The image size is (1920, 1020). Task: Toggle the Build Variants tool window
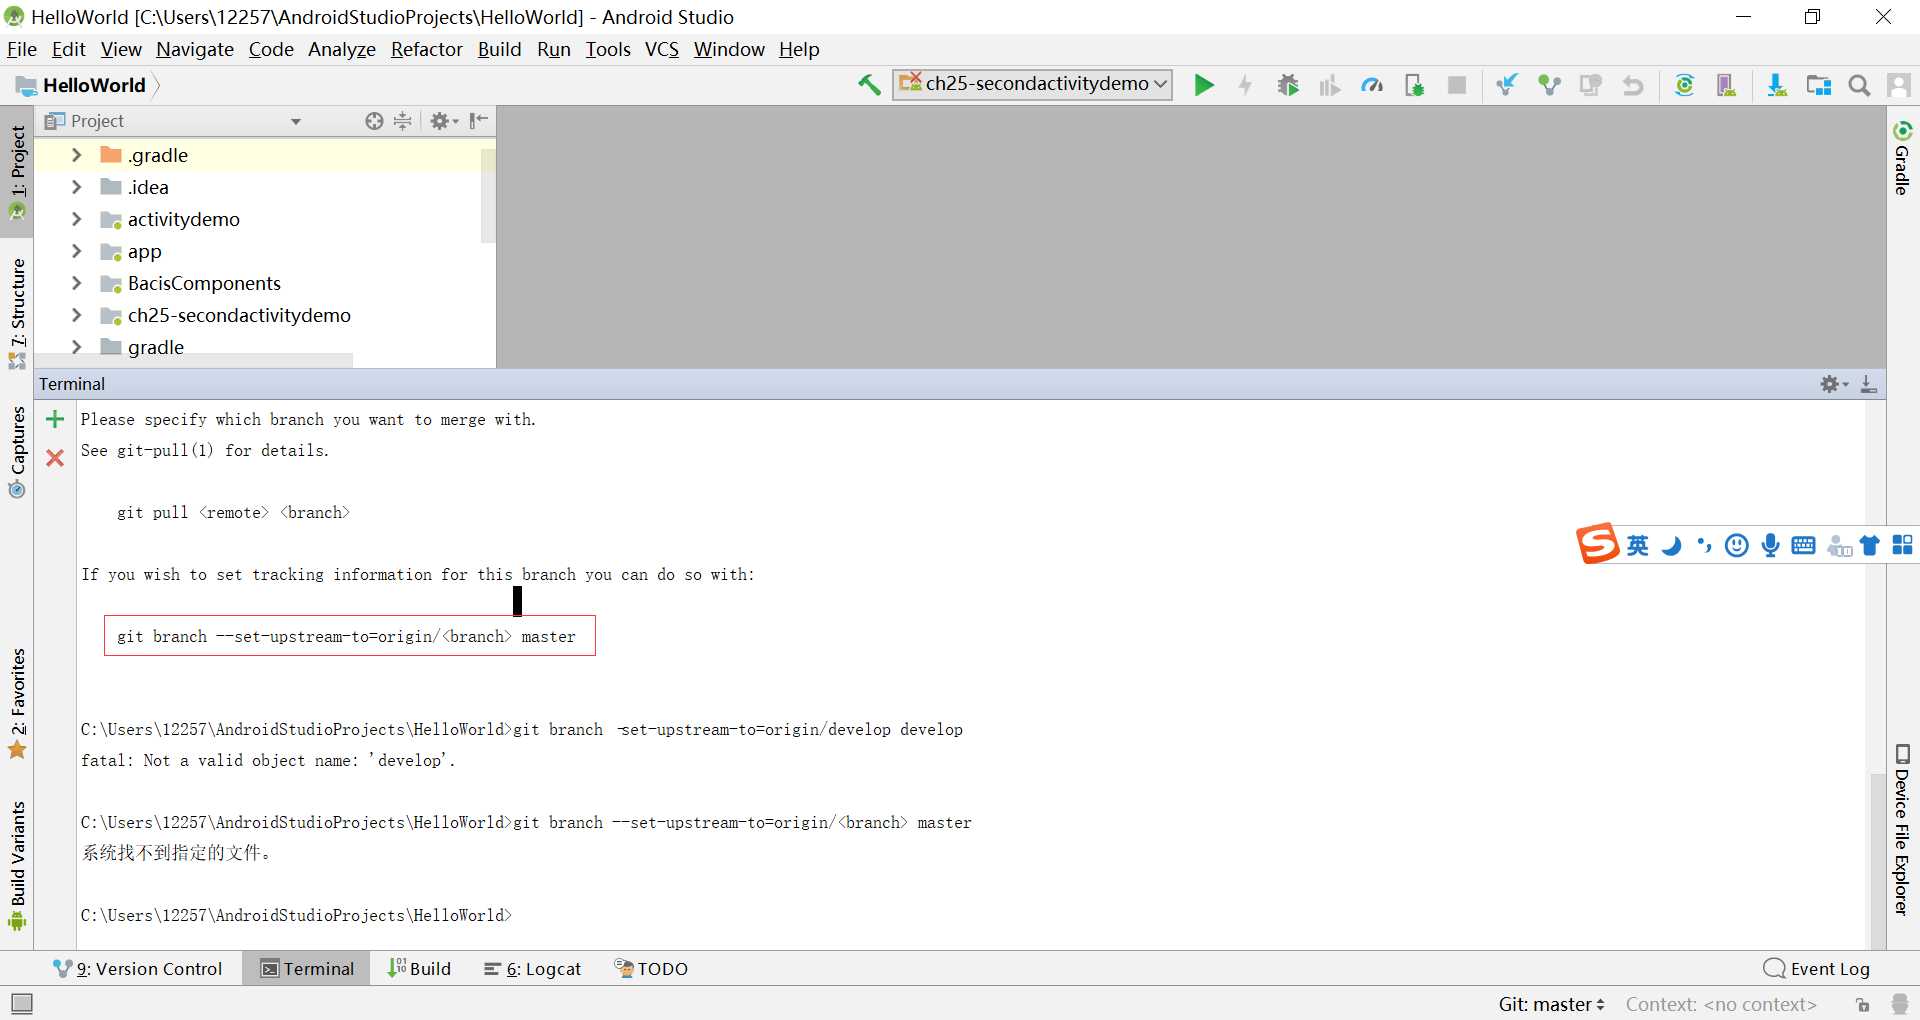(17, 866)
